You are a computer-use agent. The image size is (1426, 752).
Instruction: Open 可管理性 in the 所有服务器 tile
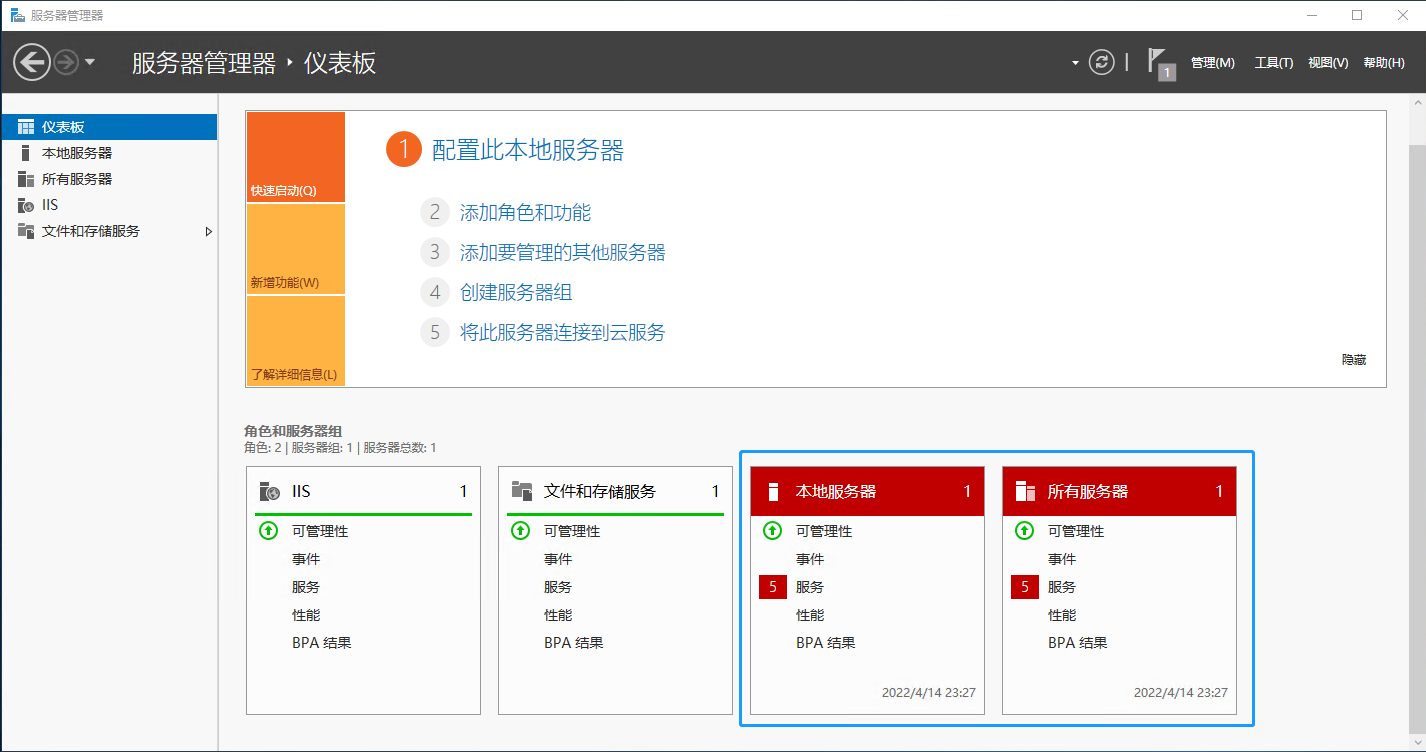(1076, 531)
